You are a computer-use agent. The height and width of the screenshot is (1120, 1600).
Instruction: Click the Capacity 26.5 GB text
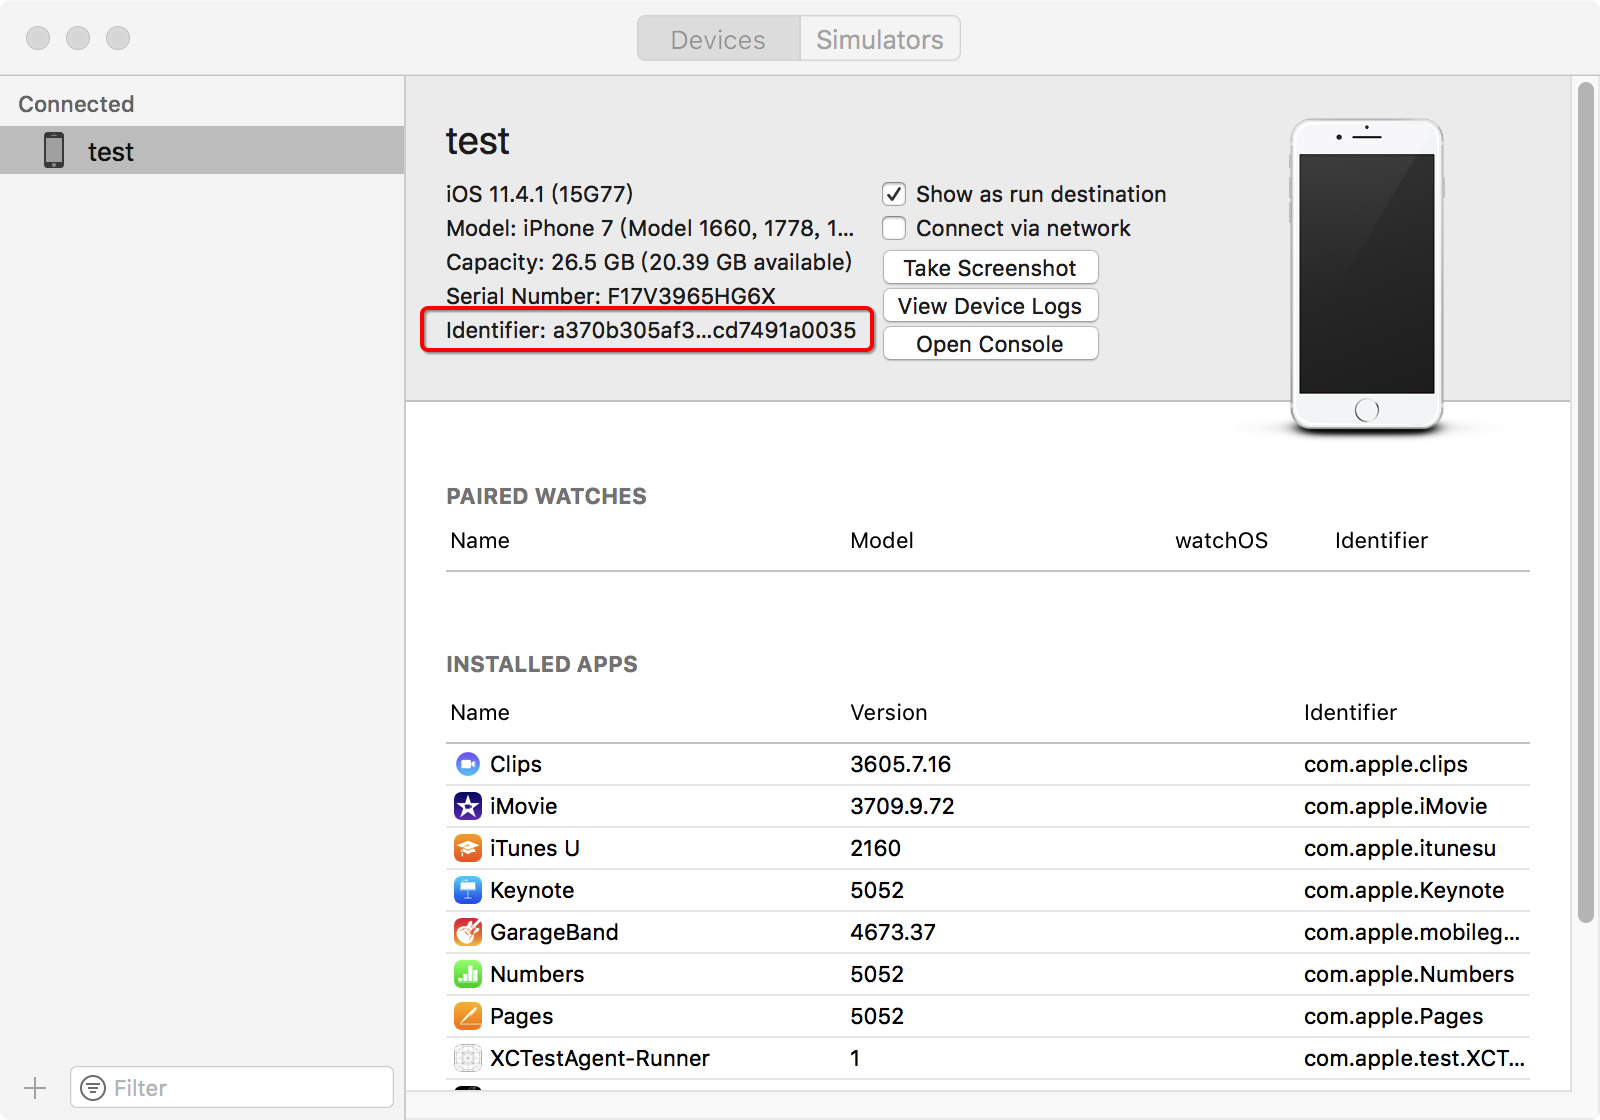[x=649, y=262]
